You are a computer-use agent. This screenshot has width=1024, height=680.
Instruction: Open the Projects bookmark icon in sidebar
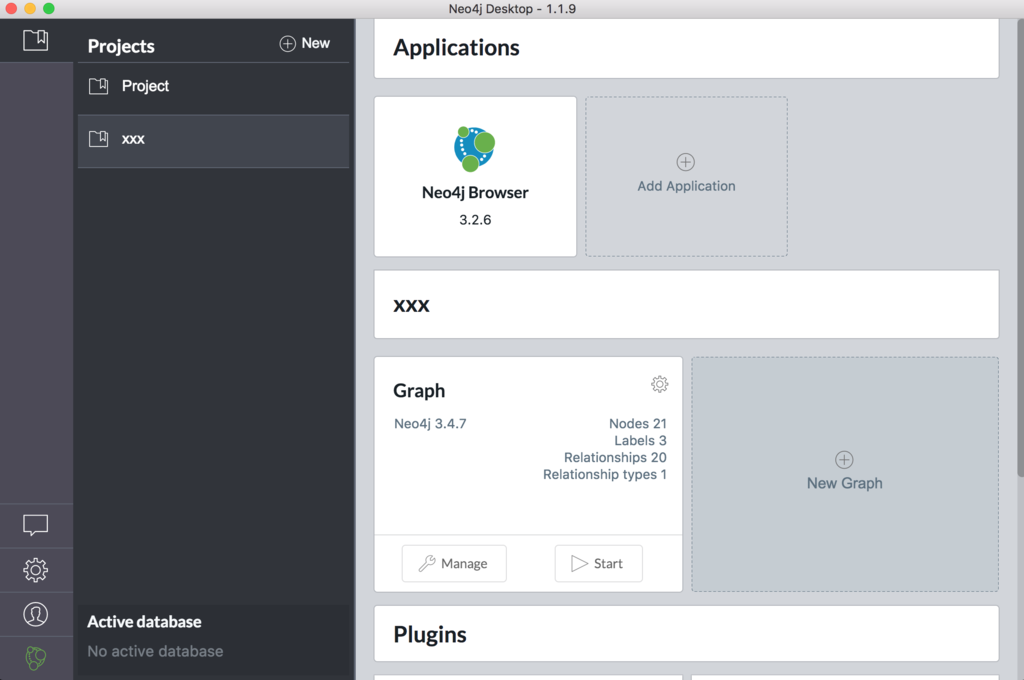coord(36,40)
